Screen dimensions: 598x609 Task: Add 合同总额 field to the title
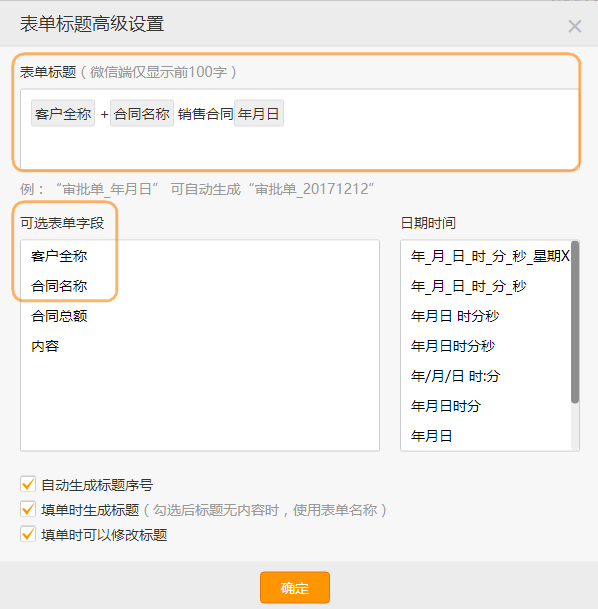coord(59,316)
